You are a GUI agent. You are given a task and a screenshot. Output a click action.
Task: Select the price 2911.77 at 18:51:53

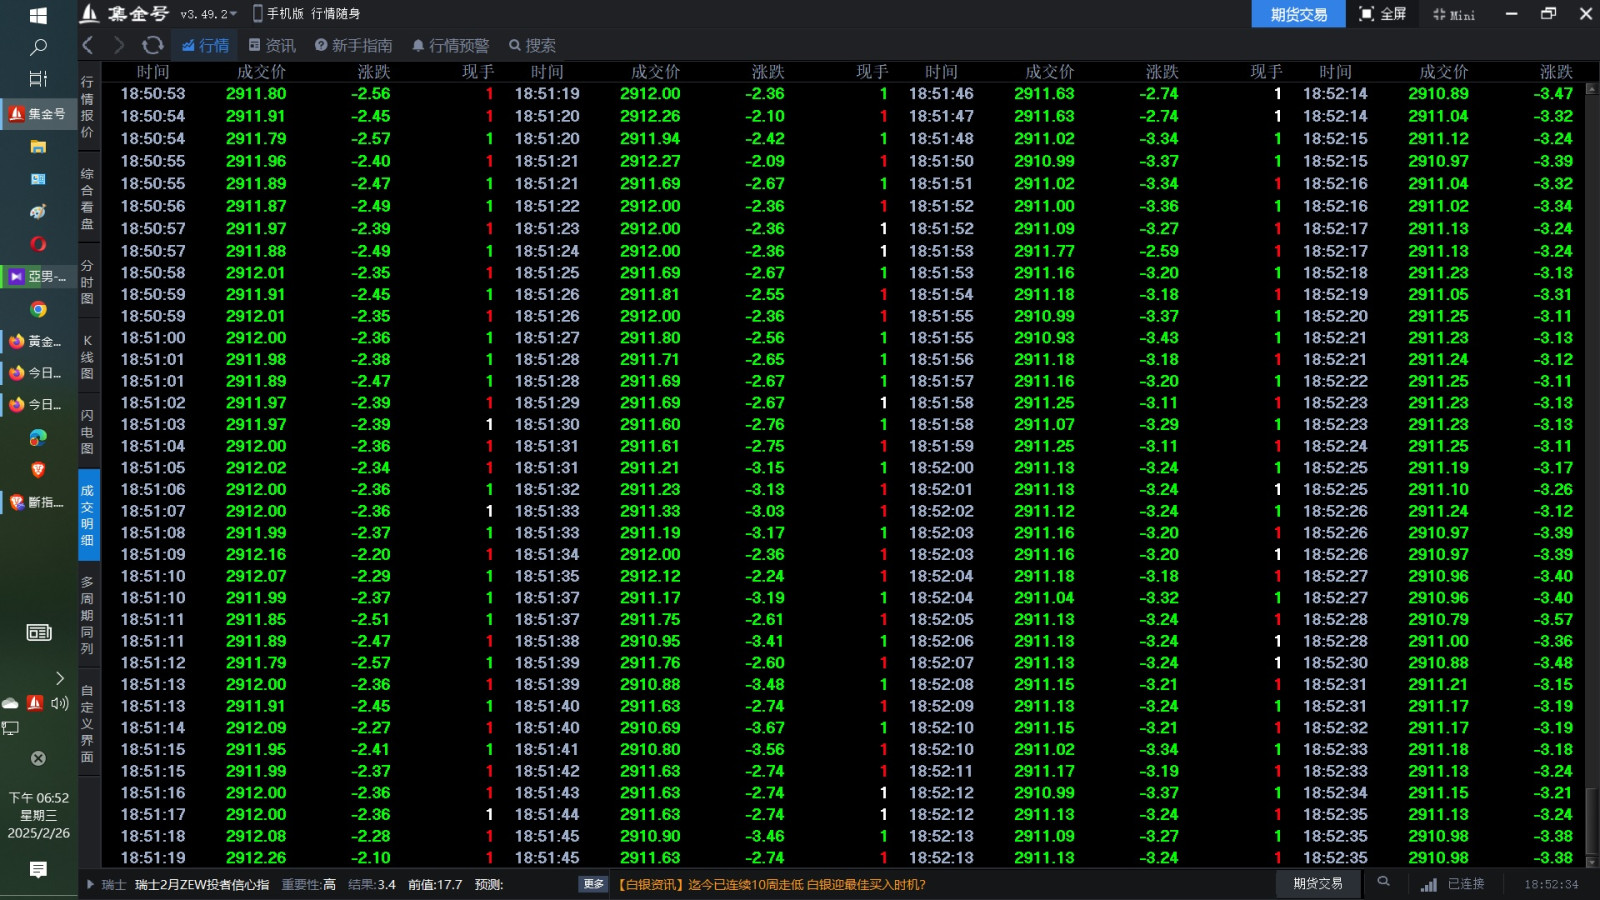pos(1044,251)
